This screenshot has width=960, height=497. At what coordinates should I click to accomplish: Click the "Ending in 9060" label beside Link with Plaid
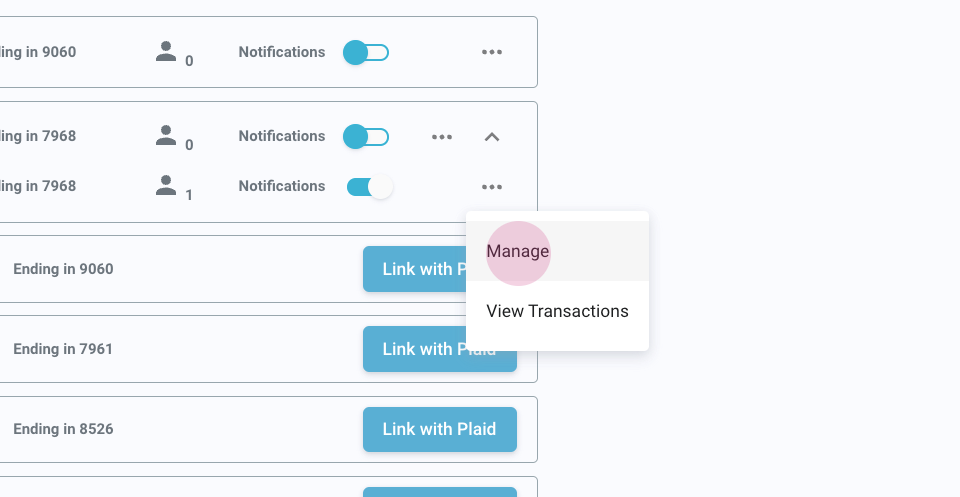tap(63, 269)
